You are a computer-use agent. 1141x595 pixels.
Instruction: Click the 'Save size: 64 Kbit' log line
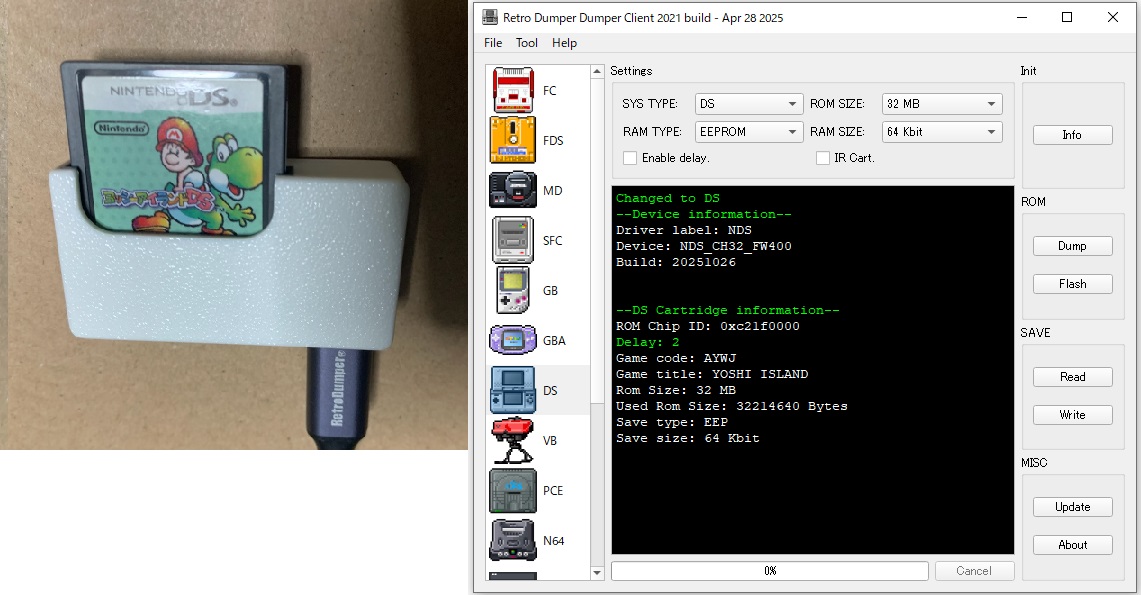(688, 438)
